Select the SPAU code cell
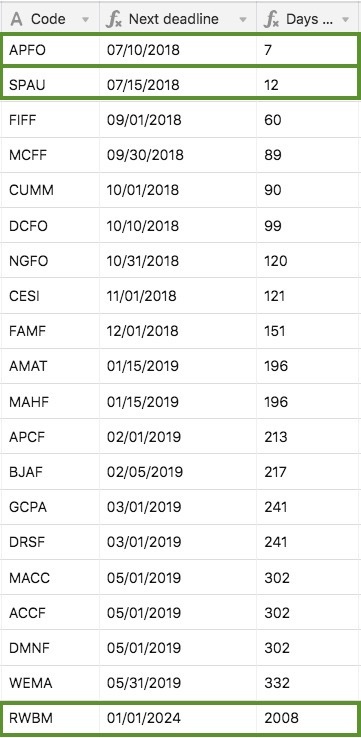Viewport: 361px width, 738px height. (50, 85)
